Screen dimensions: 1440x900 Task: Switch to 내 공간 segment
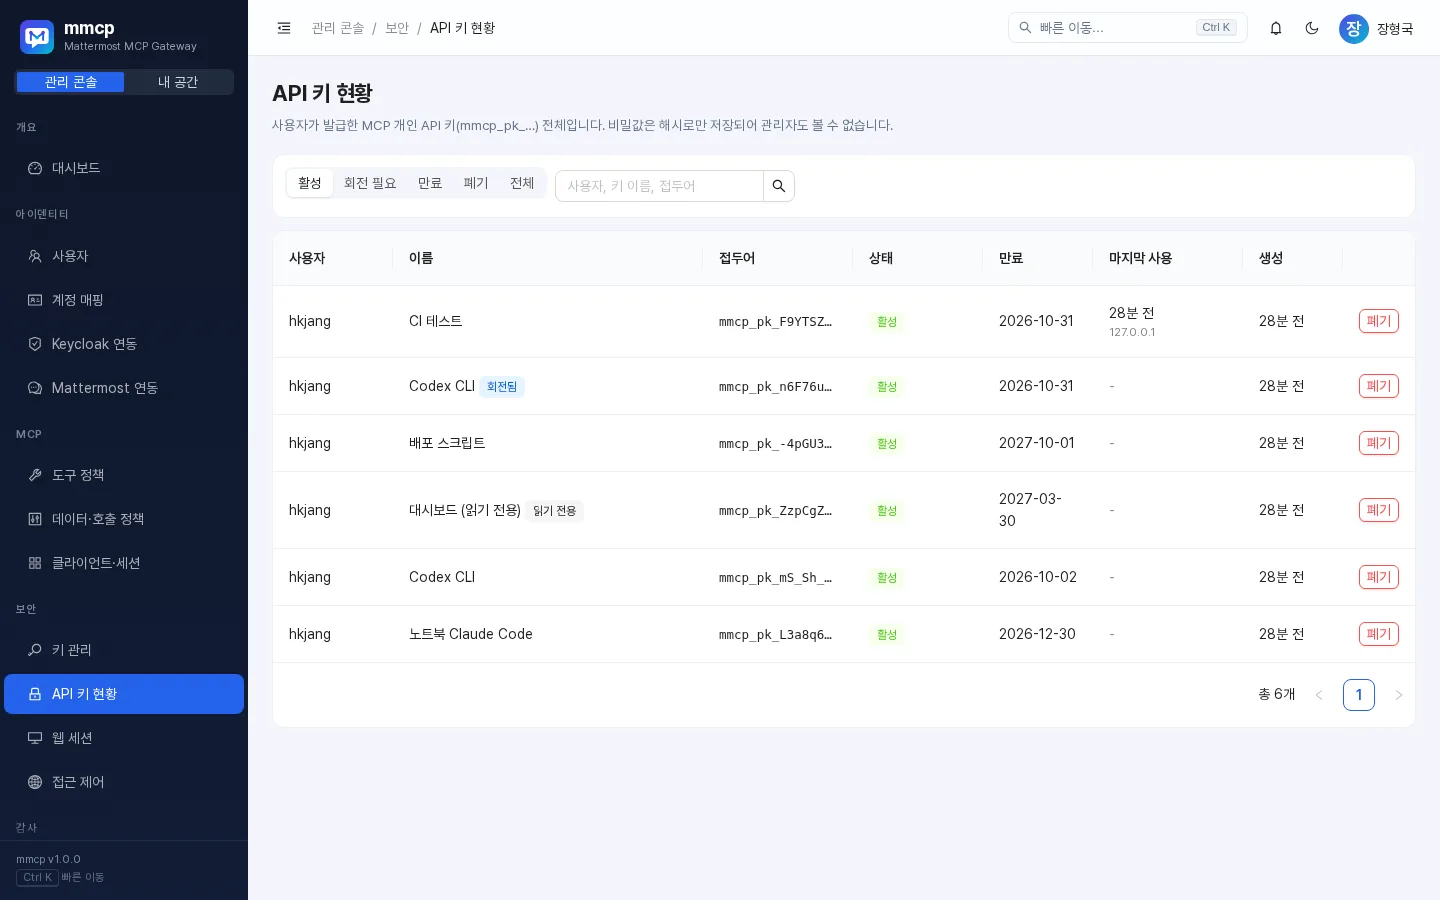pos(178,82)
